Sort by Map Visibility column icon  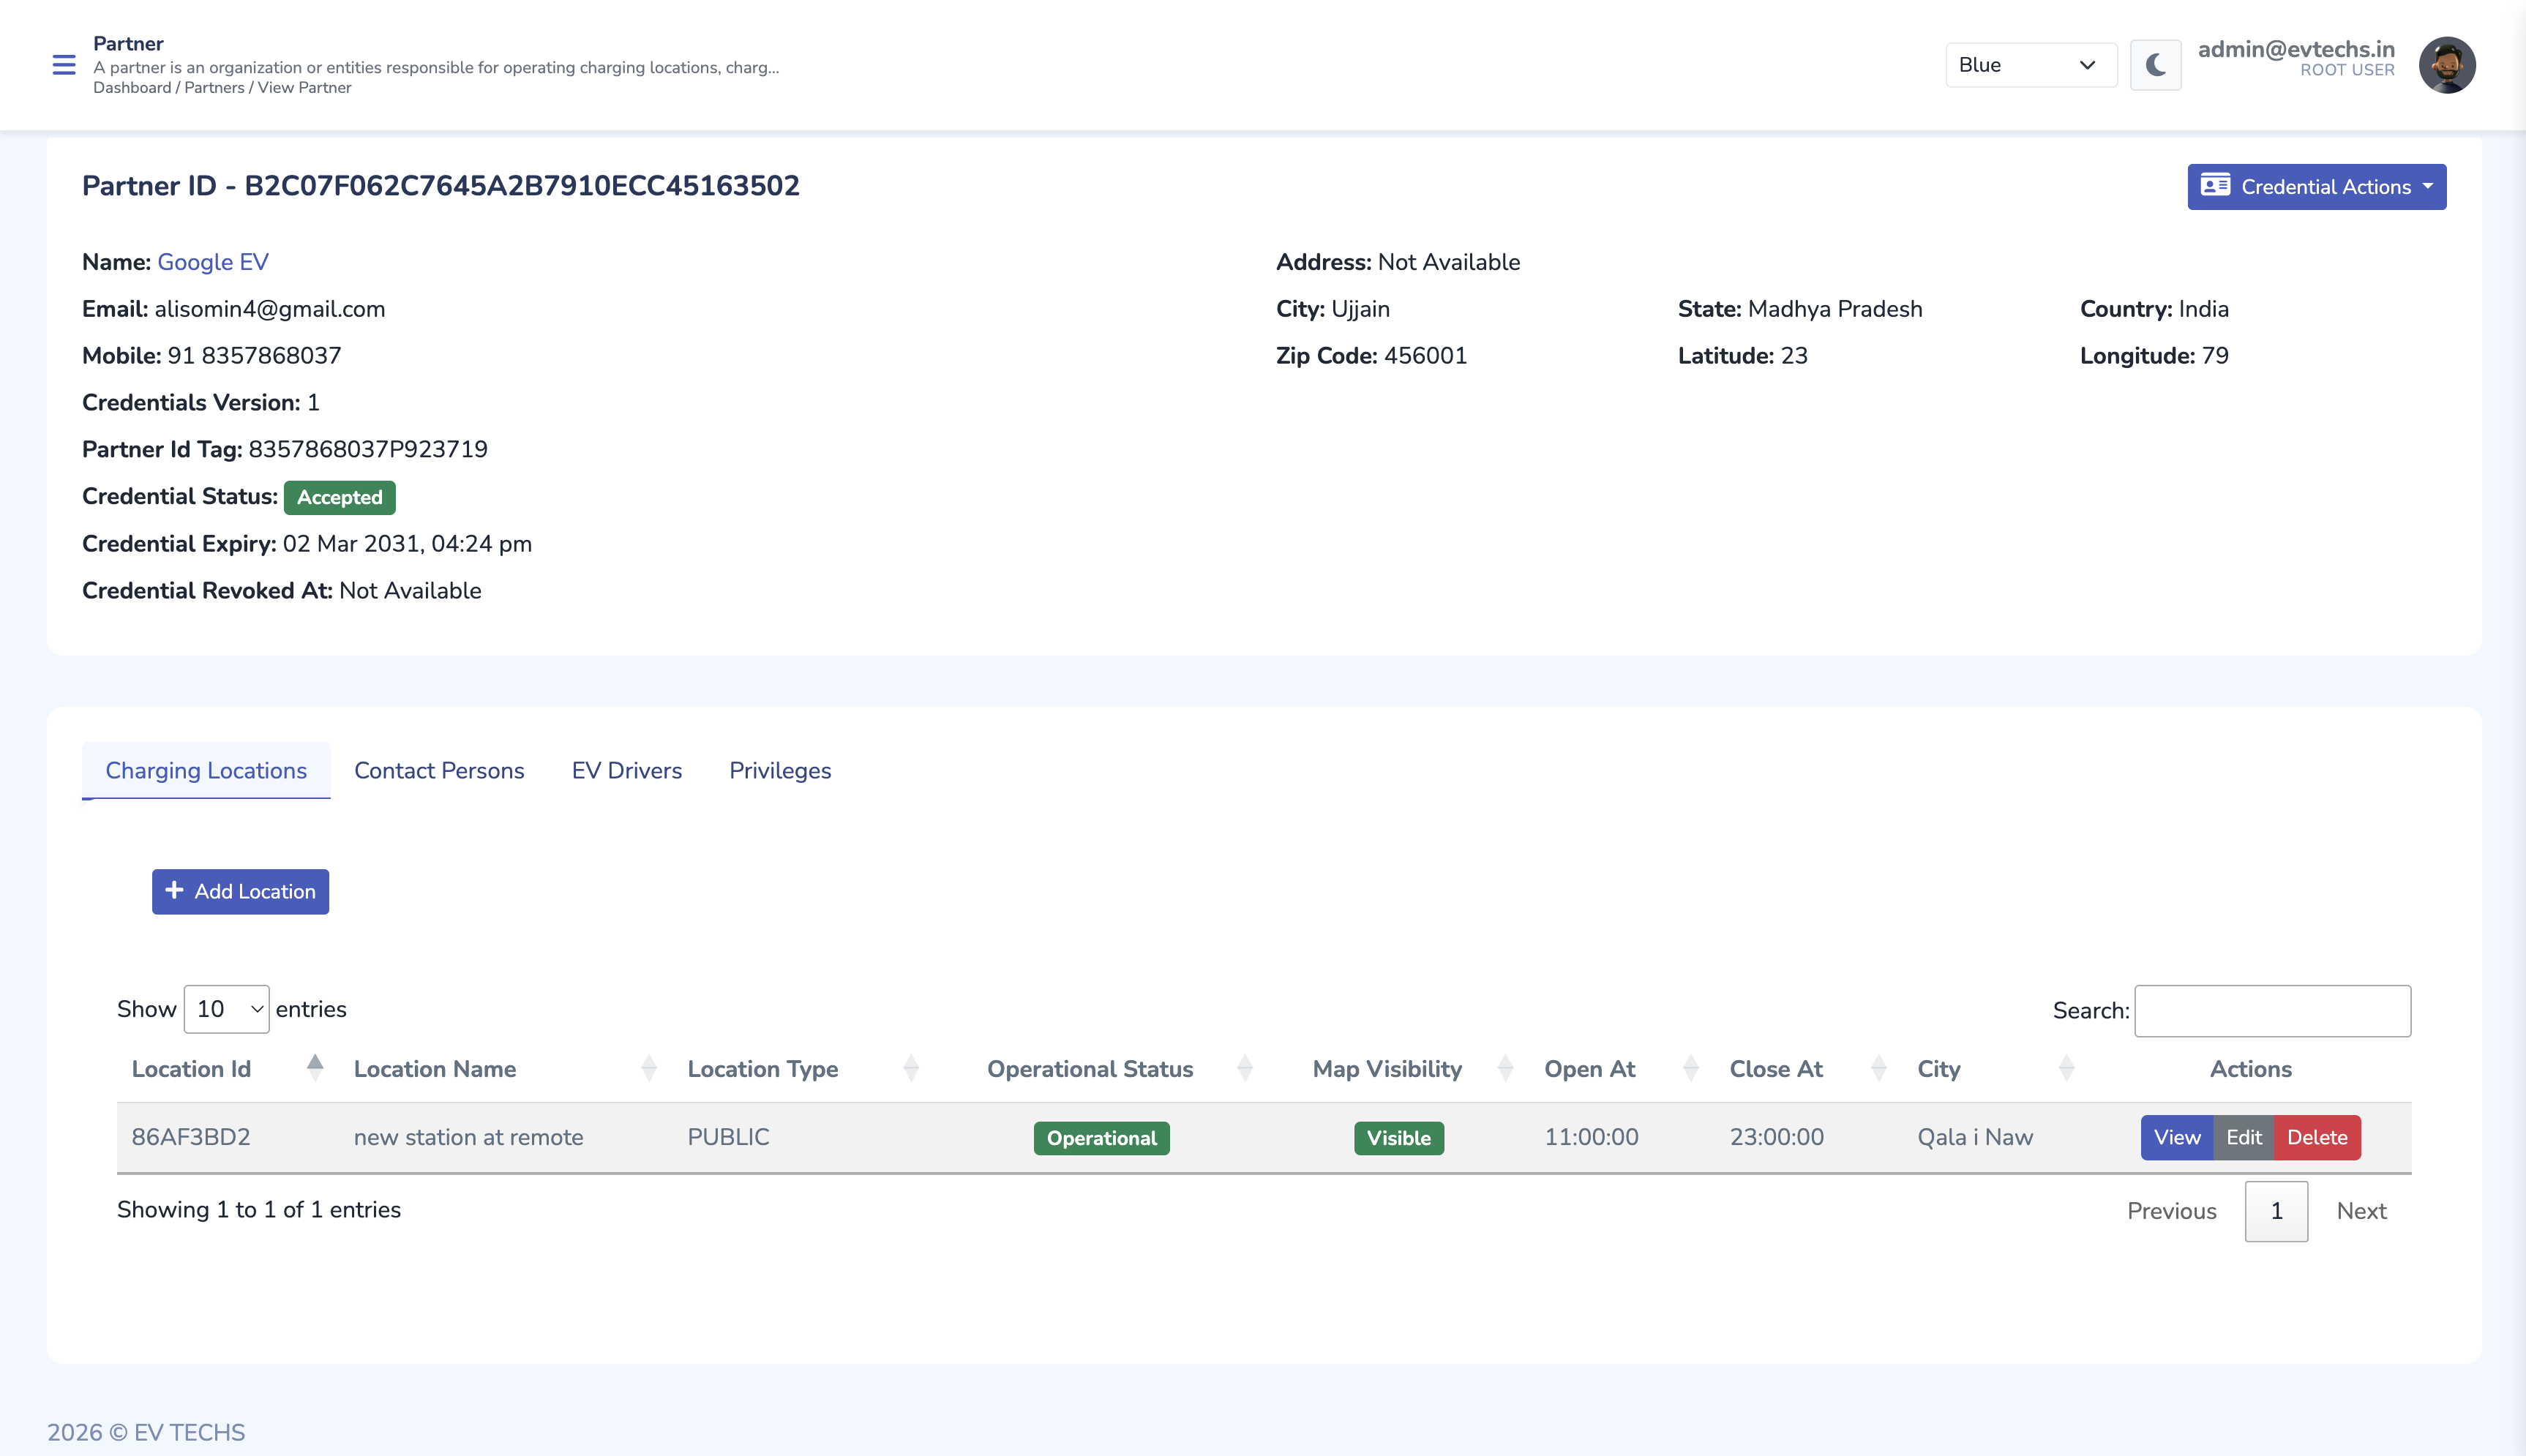pyautogui.click(x=1505, y=1068)
